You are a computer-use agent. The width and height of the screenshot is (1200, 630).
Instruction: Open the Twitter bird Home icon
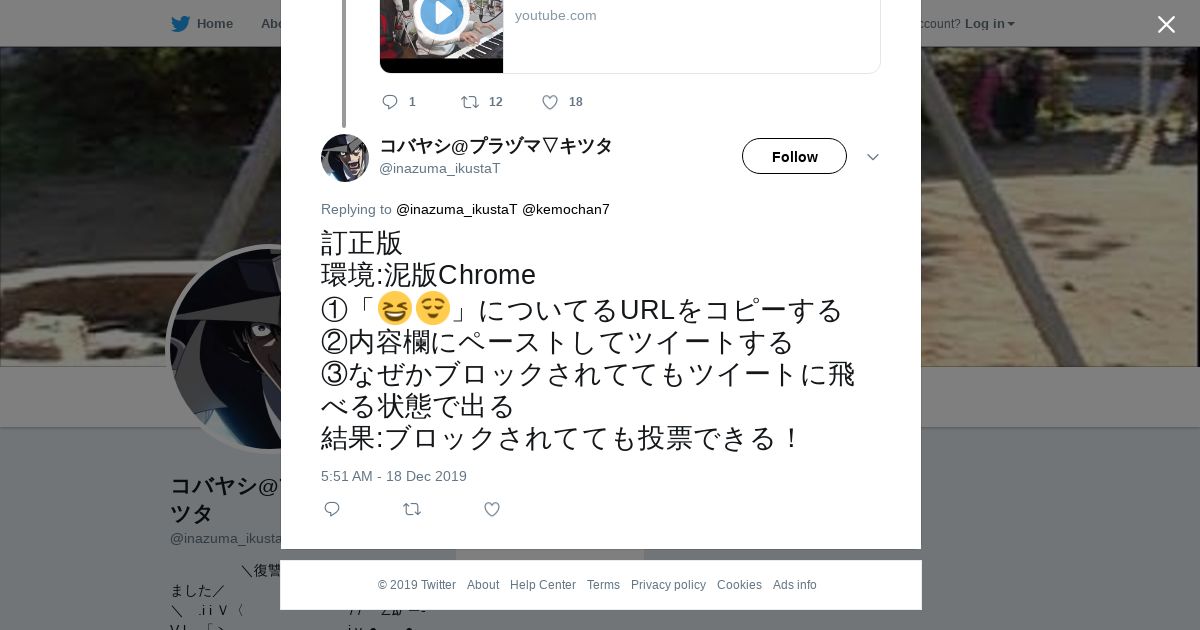tap(181, 23)
